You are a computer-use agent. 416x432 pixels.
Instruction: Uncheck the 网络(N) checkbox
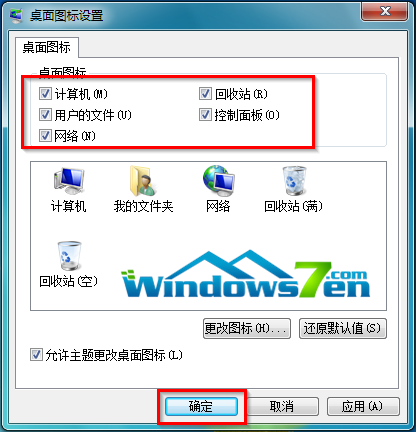point(45,136)
